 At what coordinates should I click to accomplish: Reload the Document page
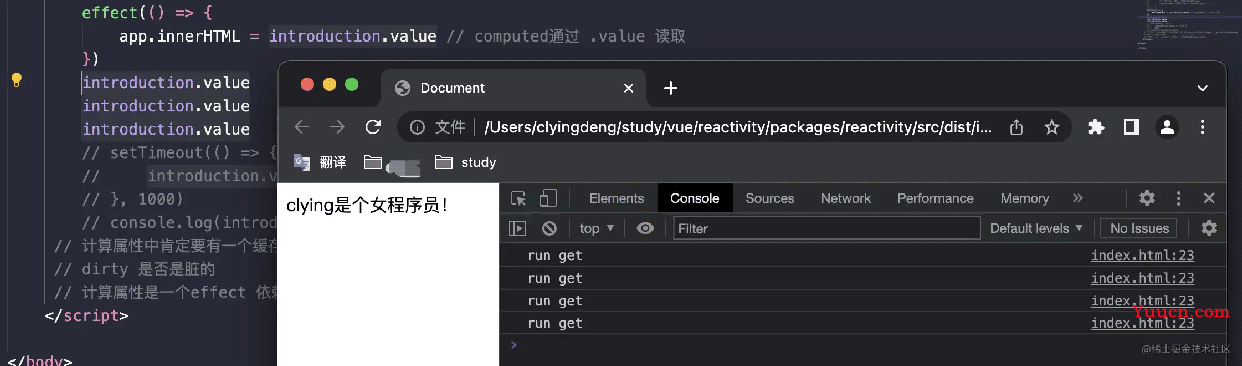[x=373, y=127]
